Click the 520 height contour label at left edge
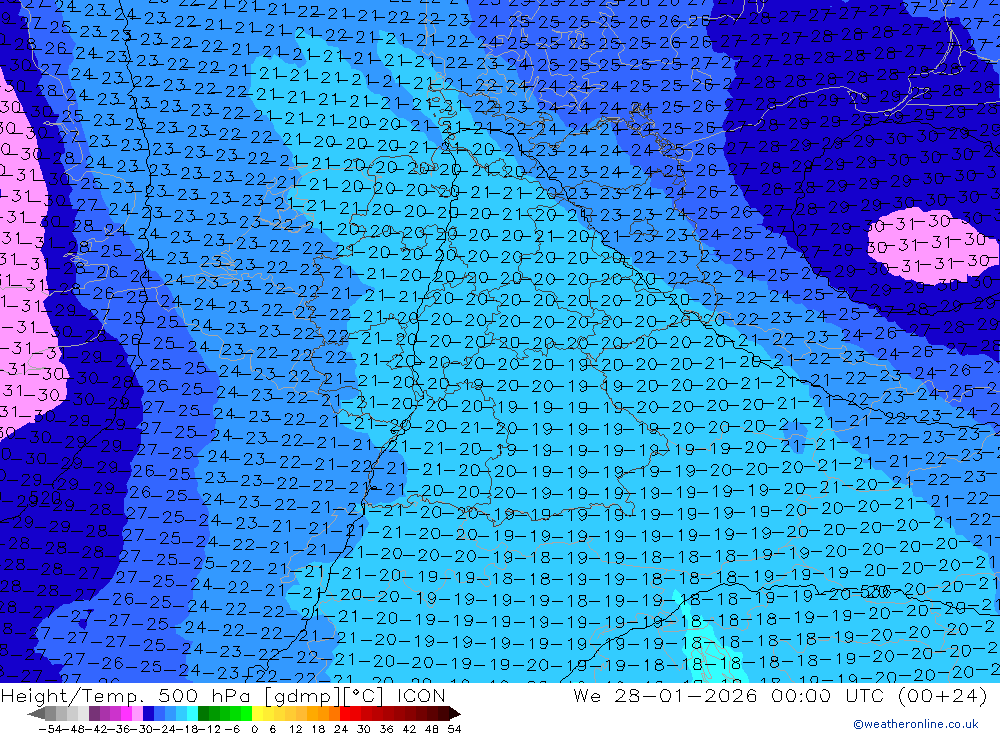The image size is (1000, 733). click(x=47, y=496)
